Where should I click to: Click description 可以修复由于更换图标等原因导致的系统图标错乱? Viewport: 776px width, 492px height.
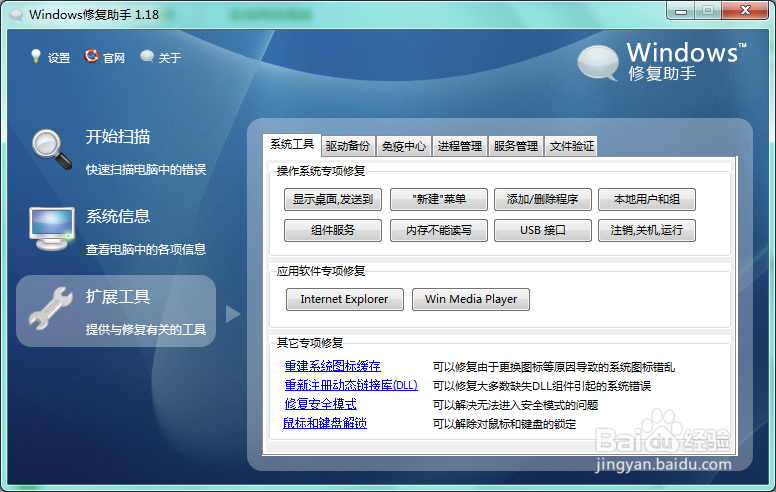554,367
